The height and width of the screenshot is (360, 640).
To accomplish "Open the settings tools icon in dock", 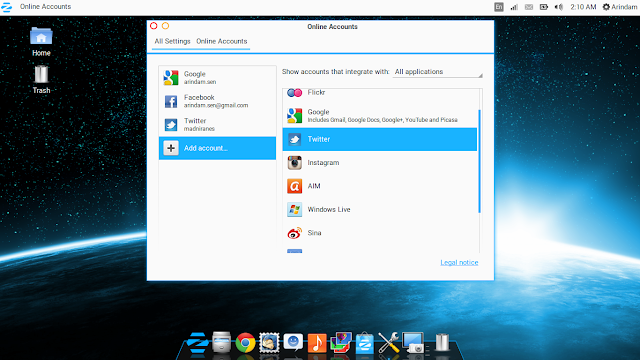I will click(x=388, y=342).
